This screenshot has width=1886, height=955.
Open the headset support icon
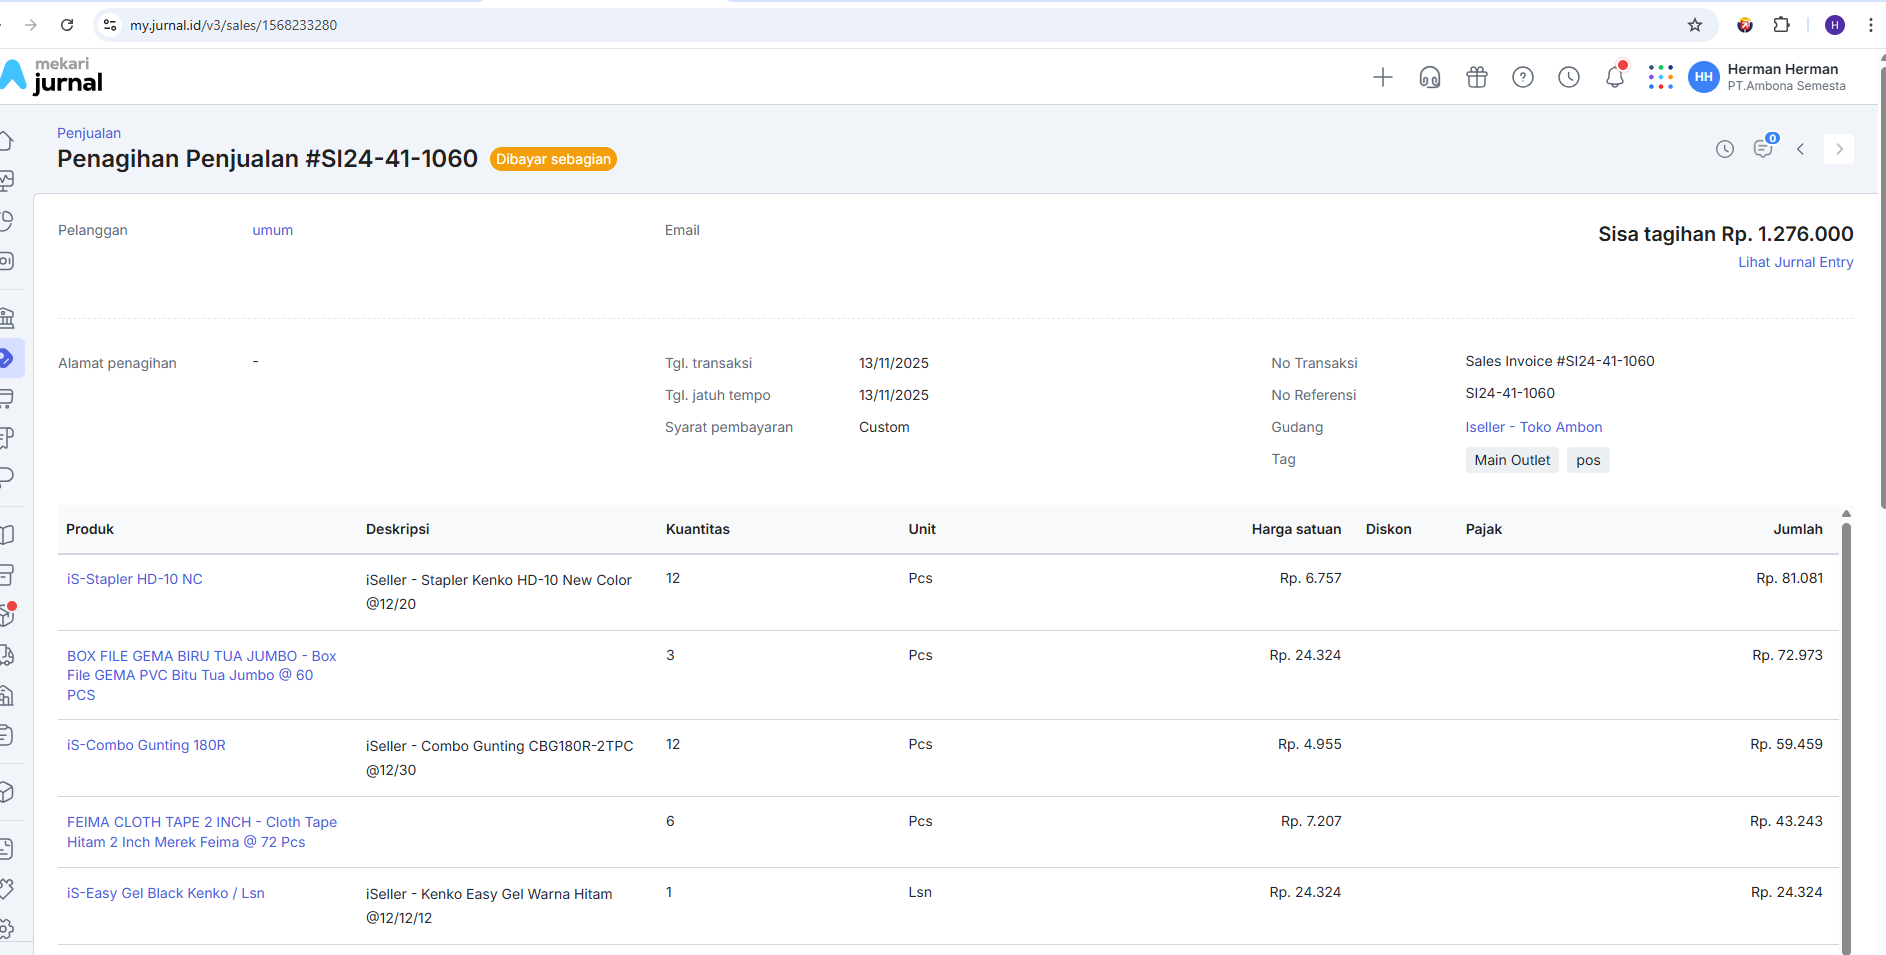[1429, 77]
